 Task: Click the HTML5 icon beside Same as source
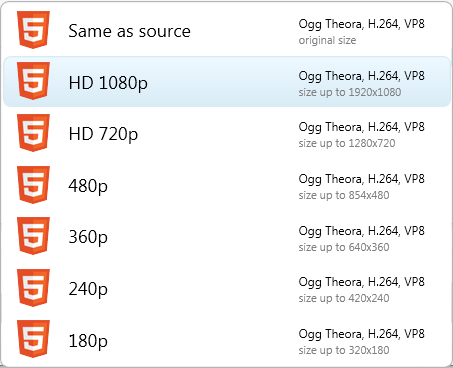pos(33,30)
